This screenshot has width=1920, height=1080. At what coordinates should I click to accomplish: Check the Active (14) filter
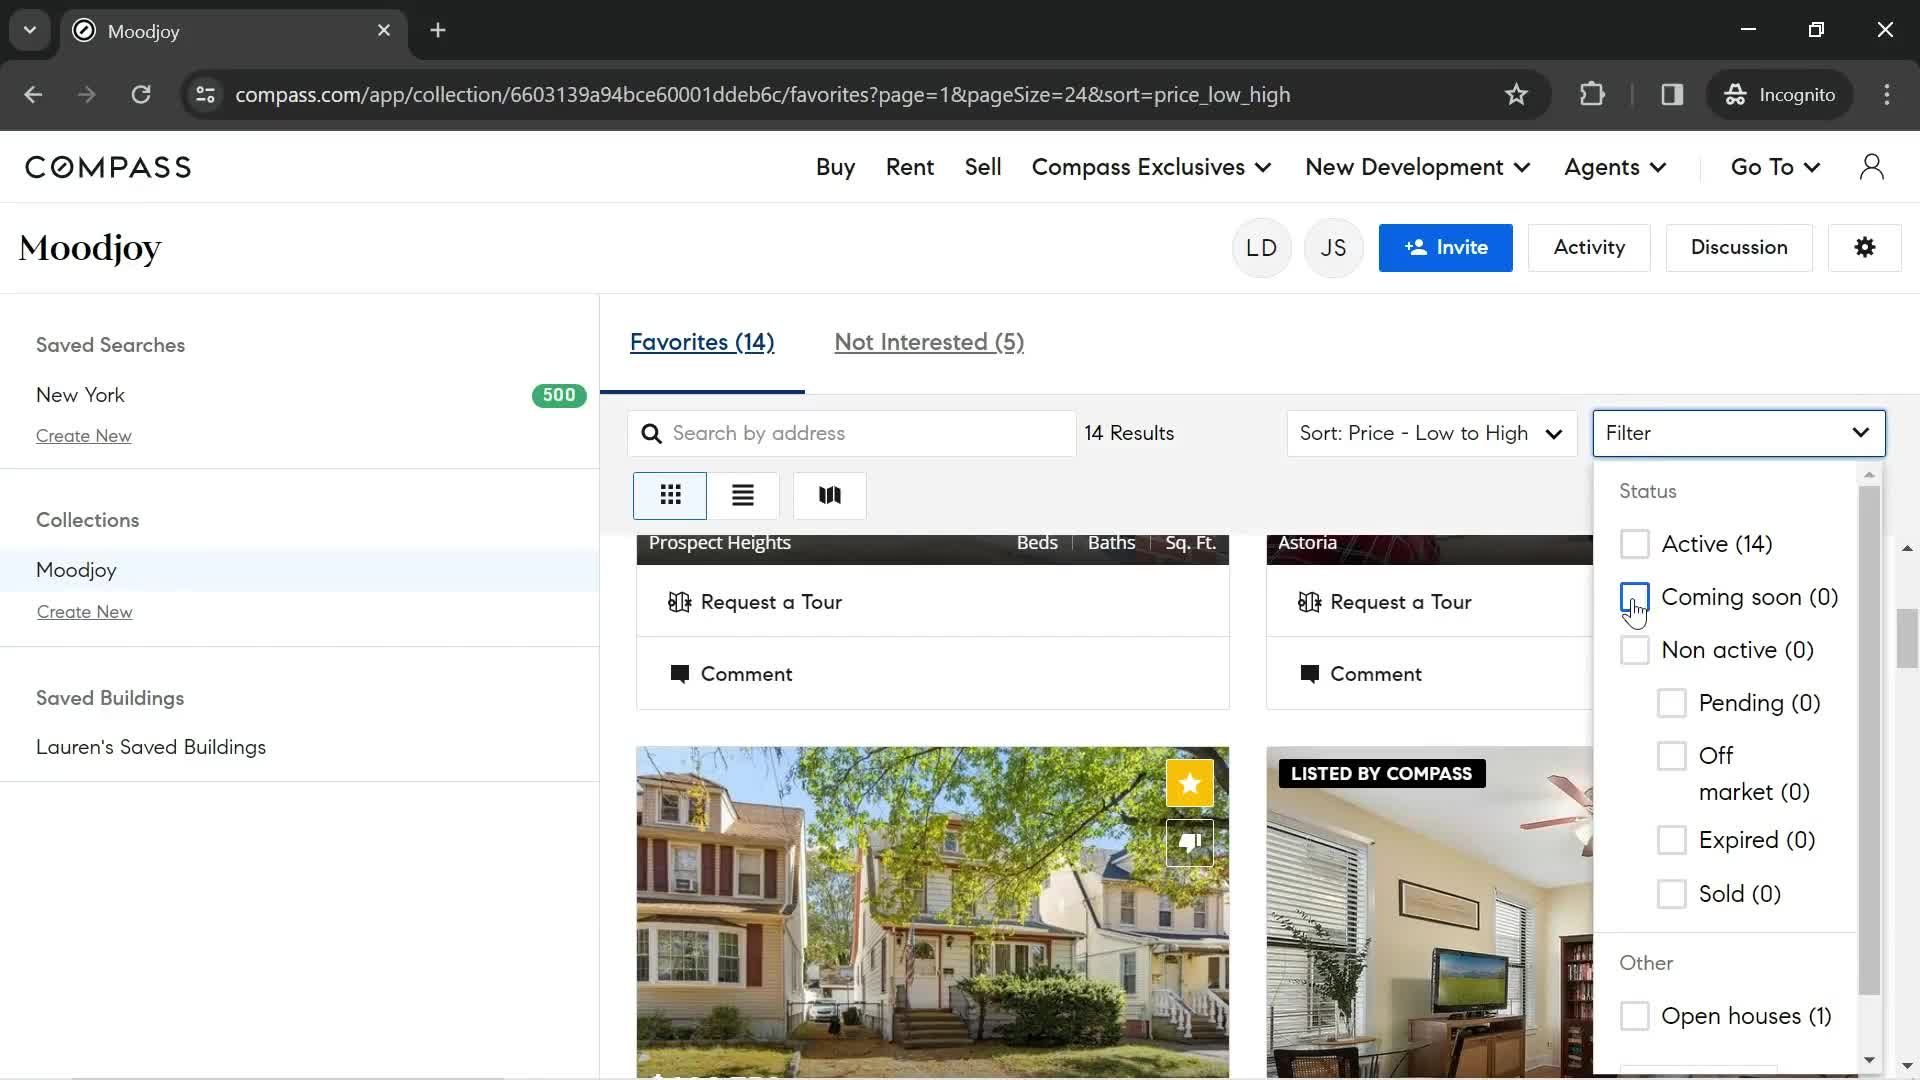click(1634, 544)
